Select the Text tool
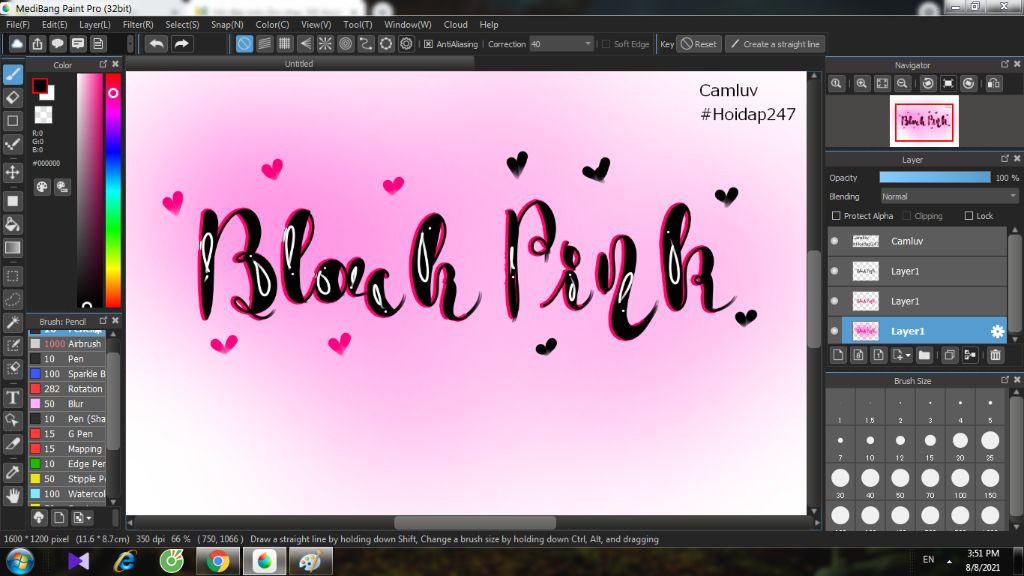 pyautogui.click(x=12, y=397)
